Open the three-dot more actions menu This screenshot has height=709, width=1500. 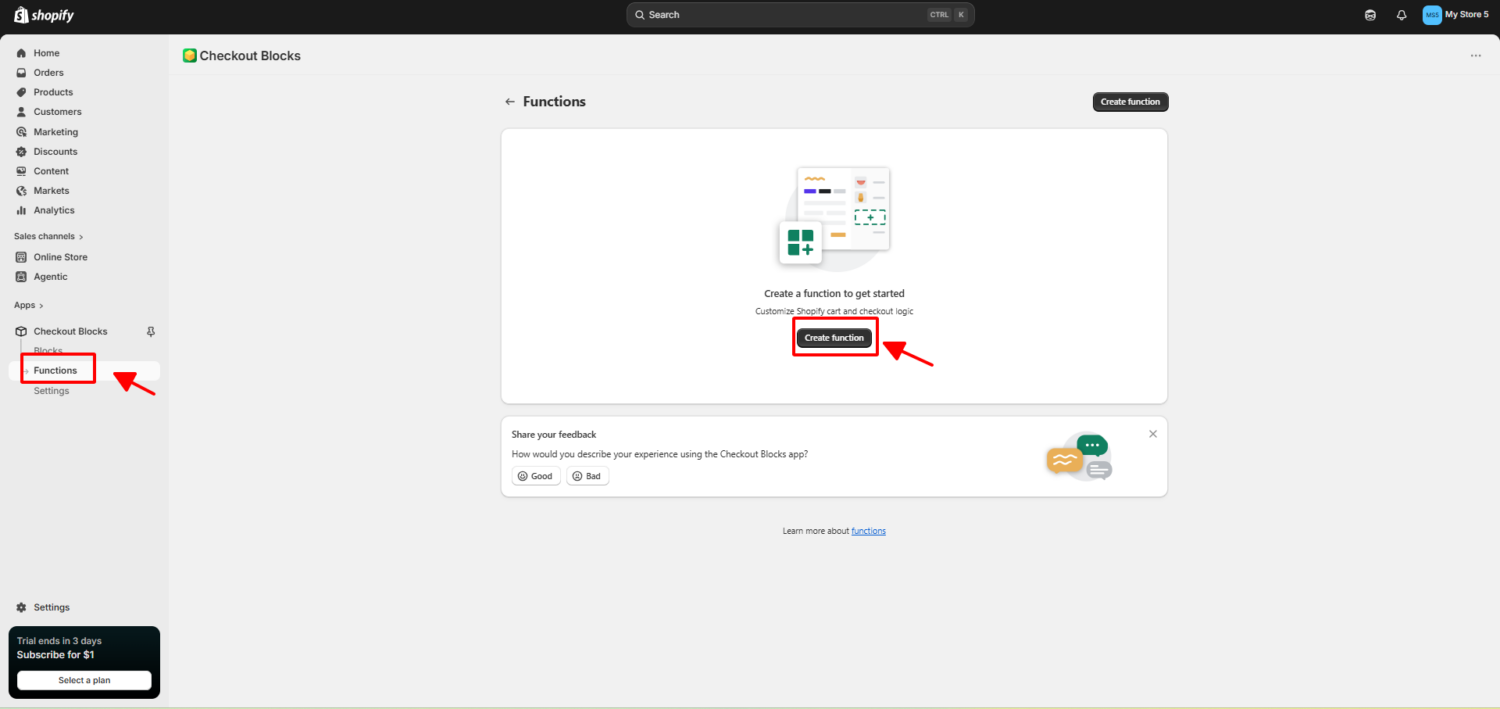[1475, 56]
